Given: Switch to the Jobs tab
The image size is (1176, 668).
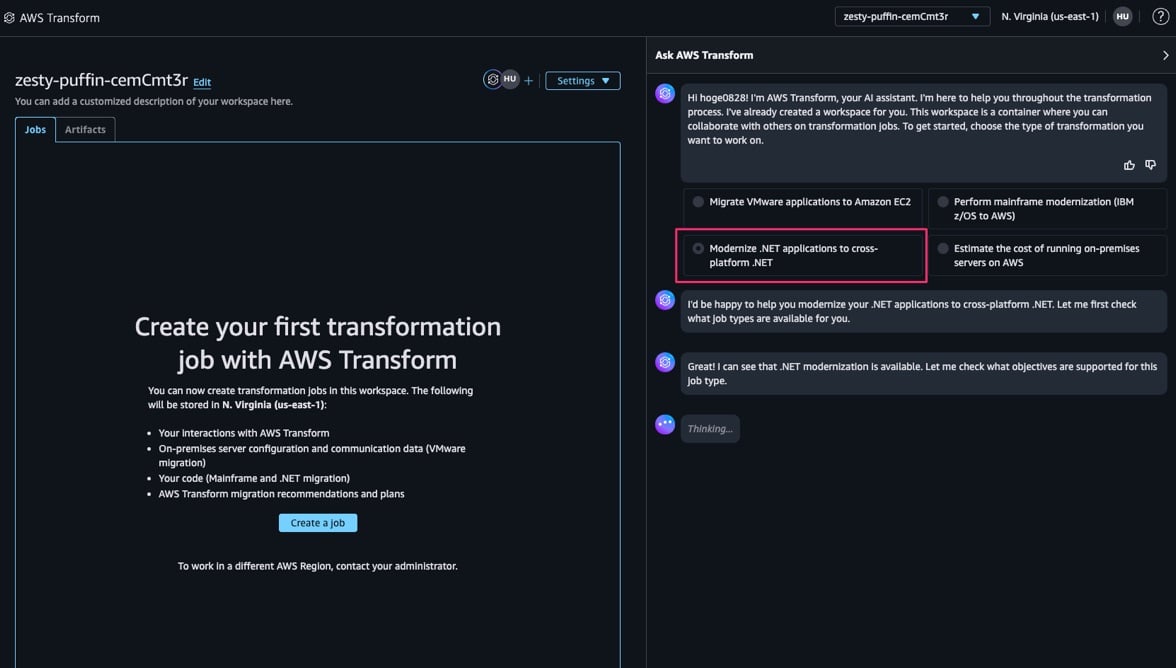Looking at the screenshot, I should pos(35,130).
